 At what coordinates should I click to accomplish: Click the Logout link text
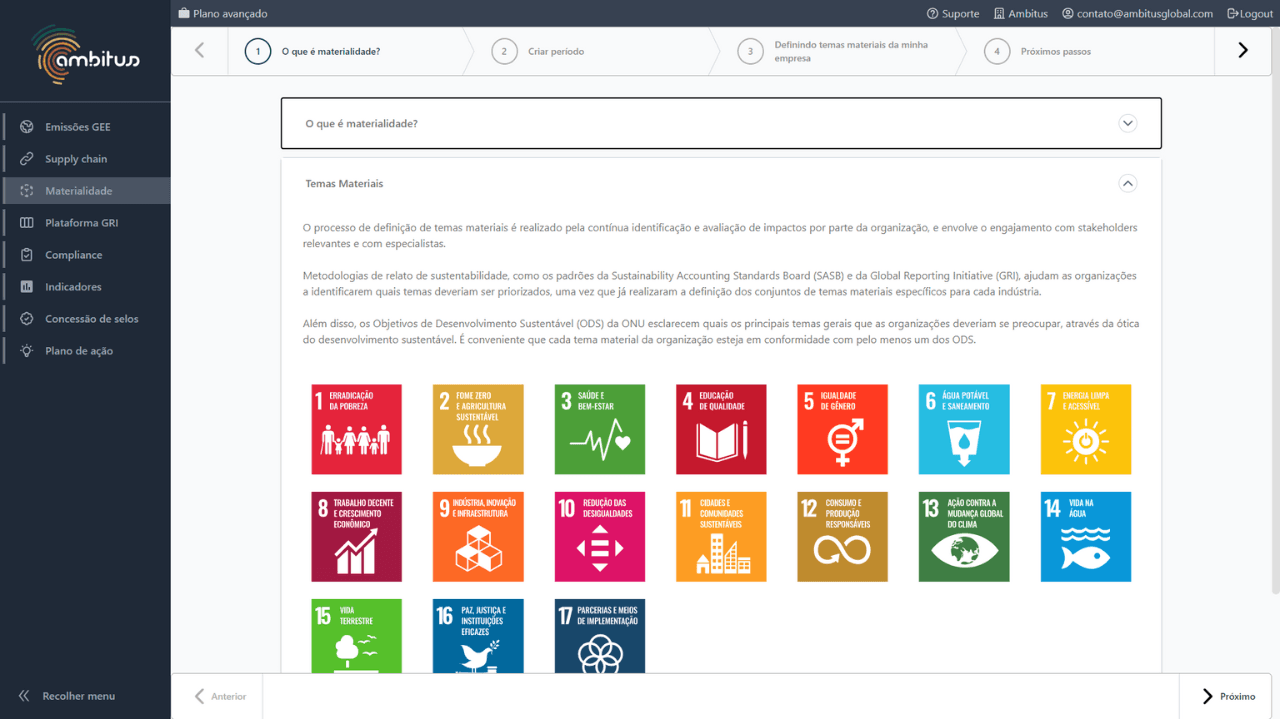[x=1256, y=14]
